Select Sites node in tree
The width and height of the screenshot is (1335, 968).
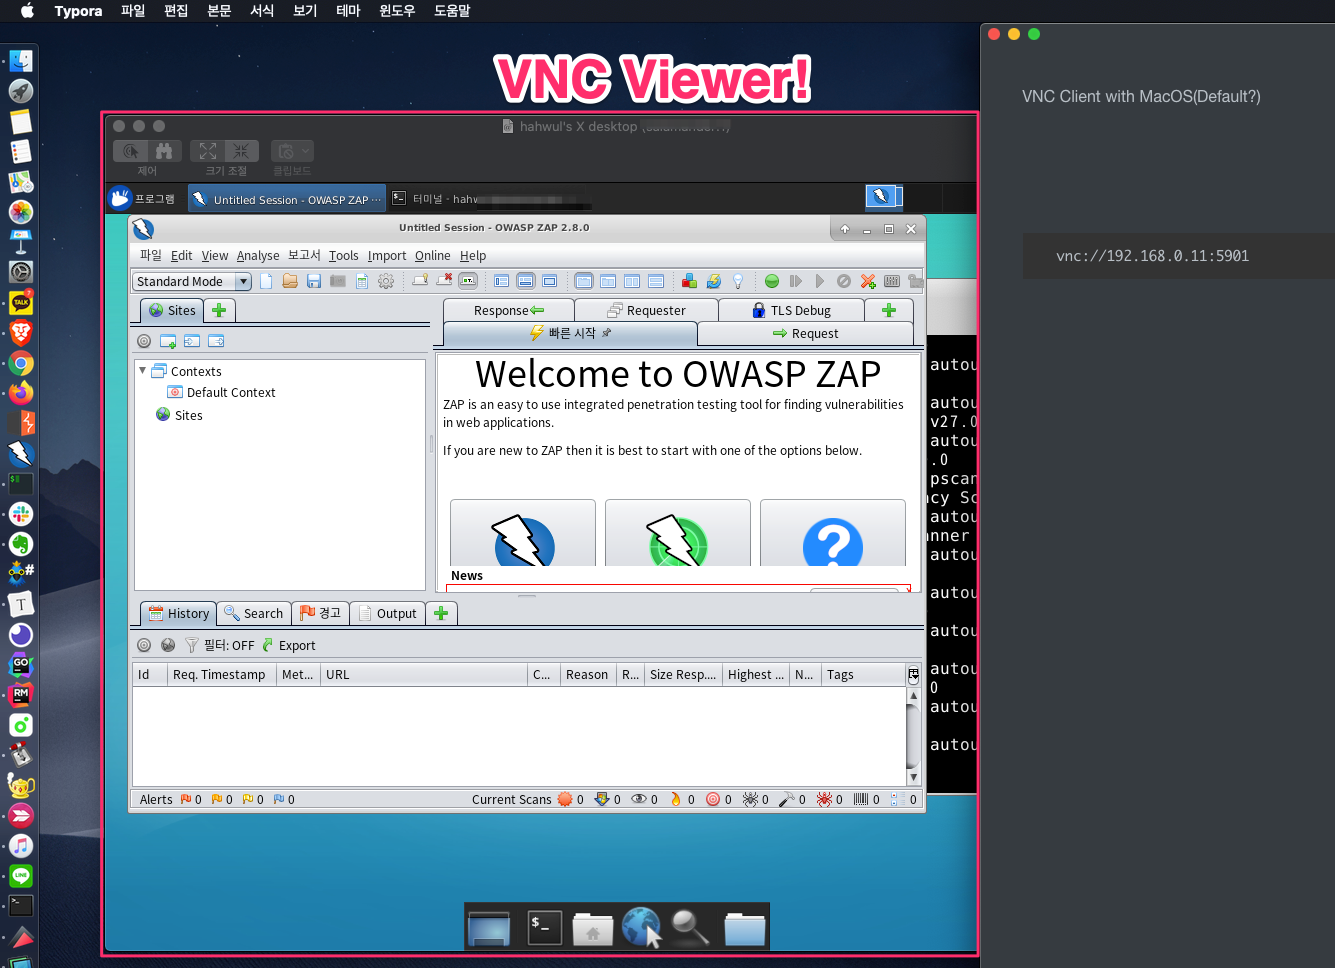tap(179, 415)
